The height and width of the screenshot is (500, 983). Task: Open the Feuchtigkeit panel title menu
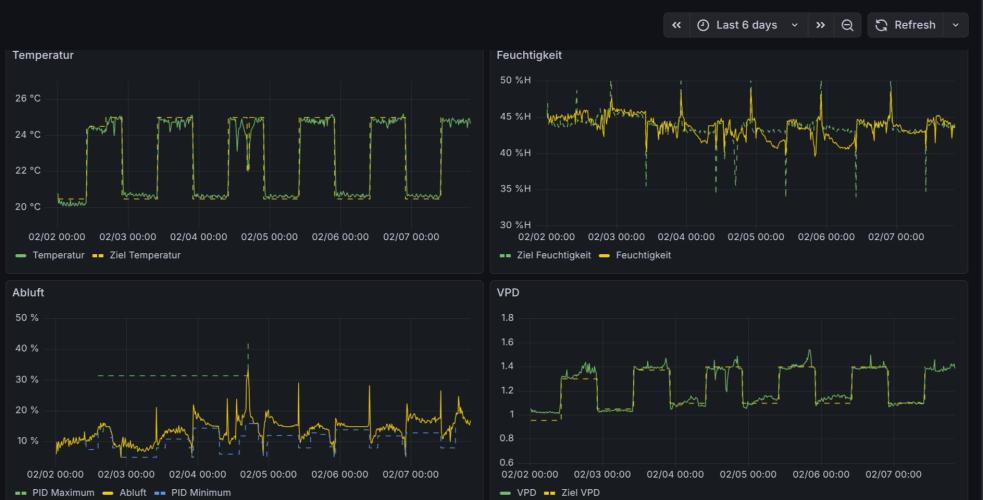point(529,55)
